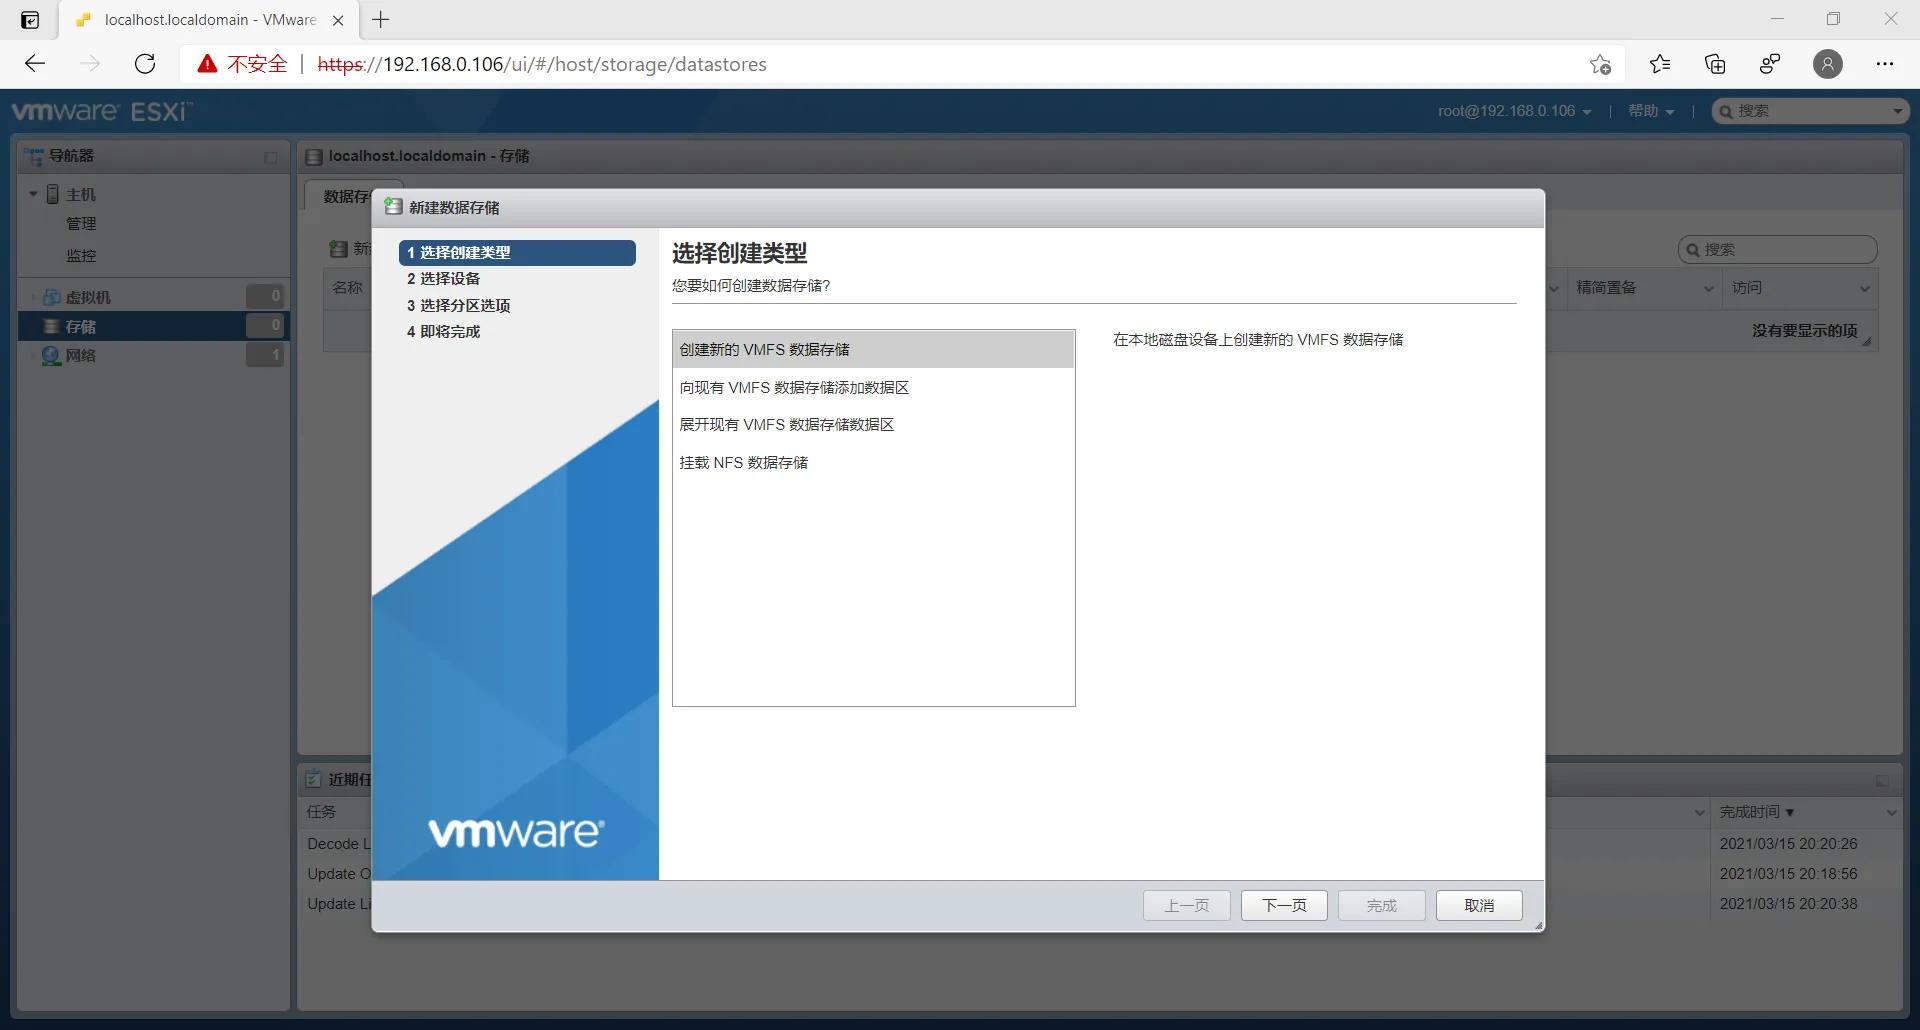Screen dimensions: 1920x1030
Task: Select the 创建新的 VMFS 数据存储 option
Action: tap(766, 349)
